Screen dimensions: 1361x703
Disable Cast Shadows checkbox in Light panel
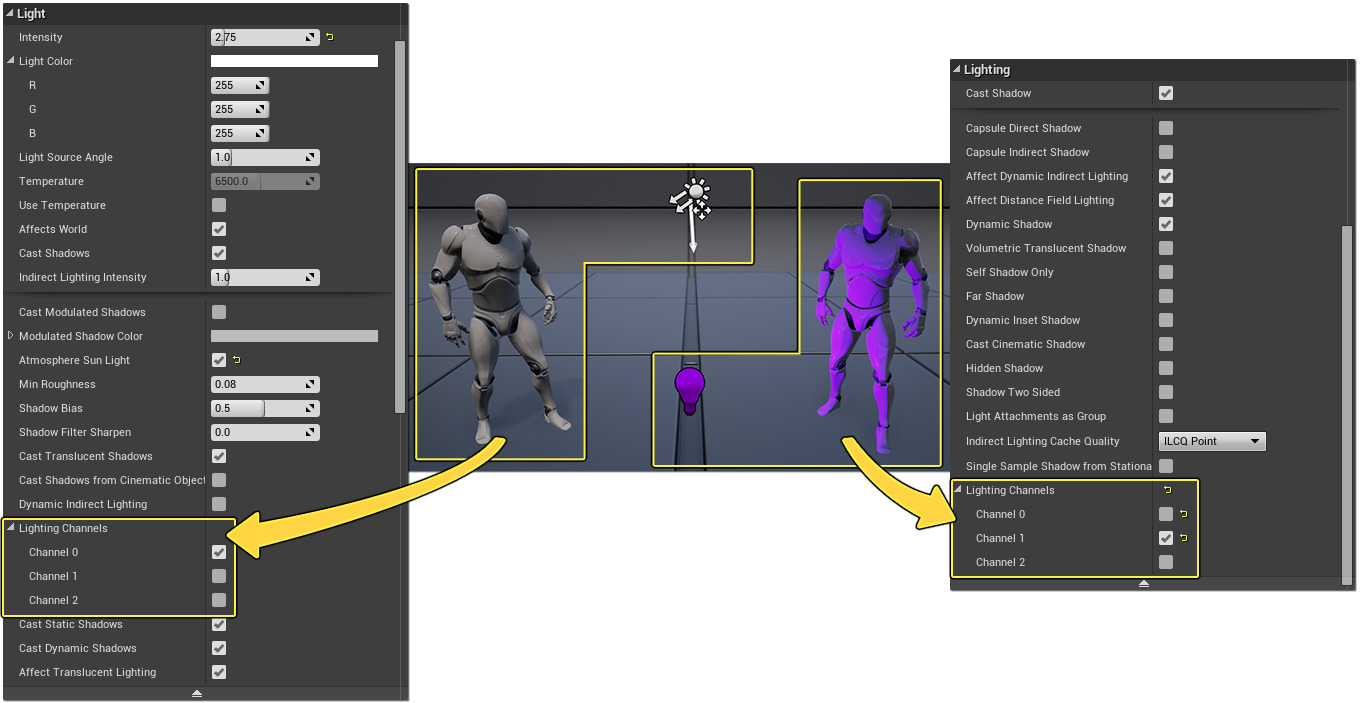(x=219, y=253)
